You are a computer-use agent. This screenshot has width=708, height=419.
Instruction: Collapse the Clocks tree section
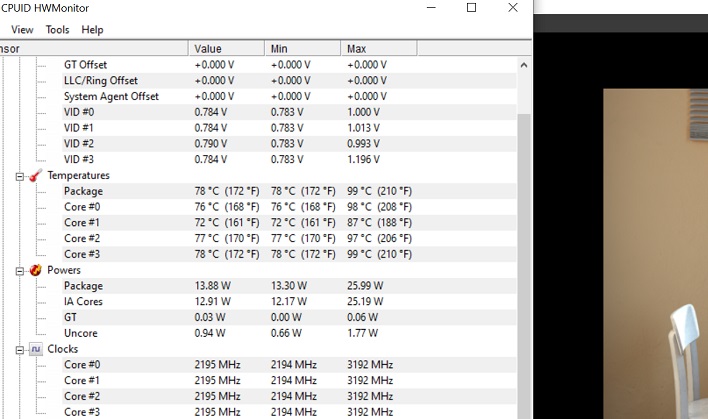pos(19,350)
